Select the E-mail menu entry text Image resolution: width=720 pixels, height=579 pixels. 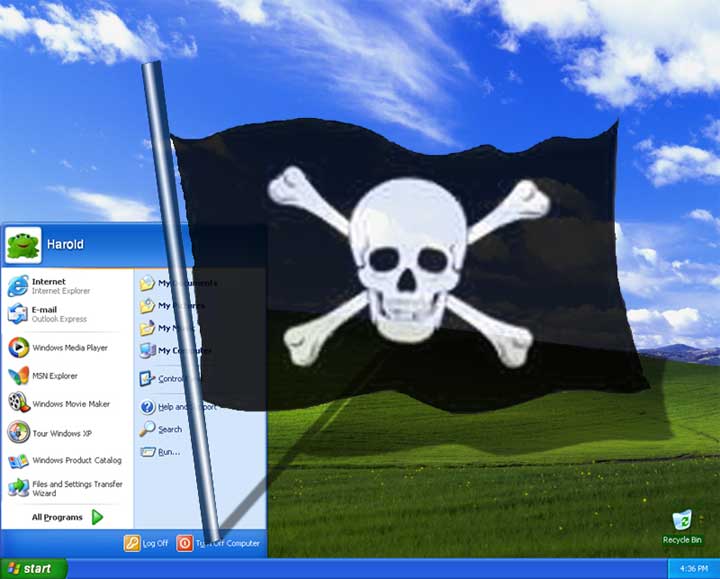45,309
